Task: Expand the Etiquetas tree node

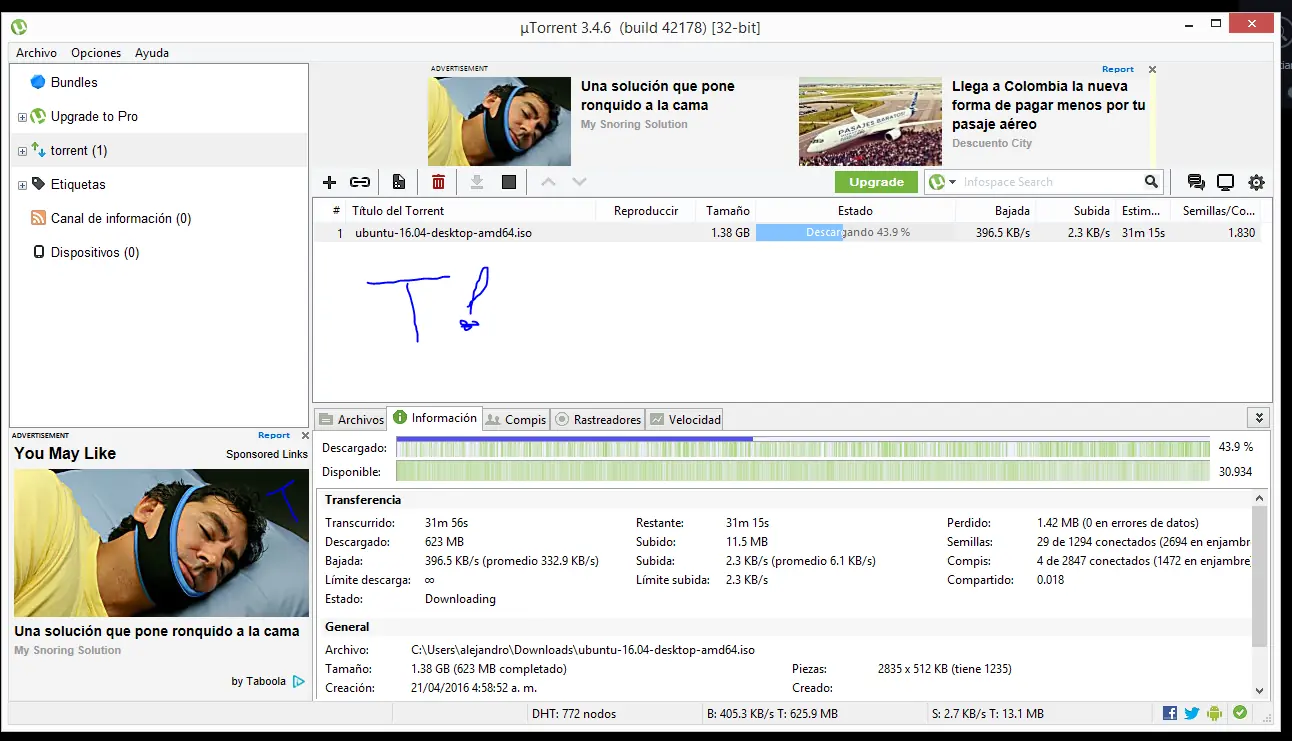Action: point(22,185)
